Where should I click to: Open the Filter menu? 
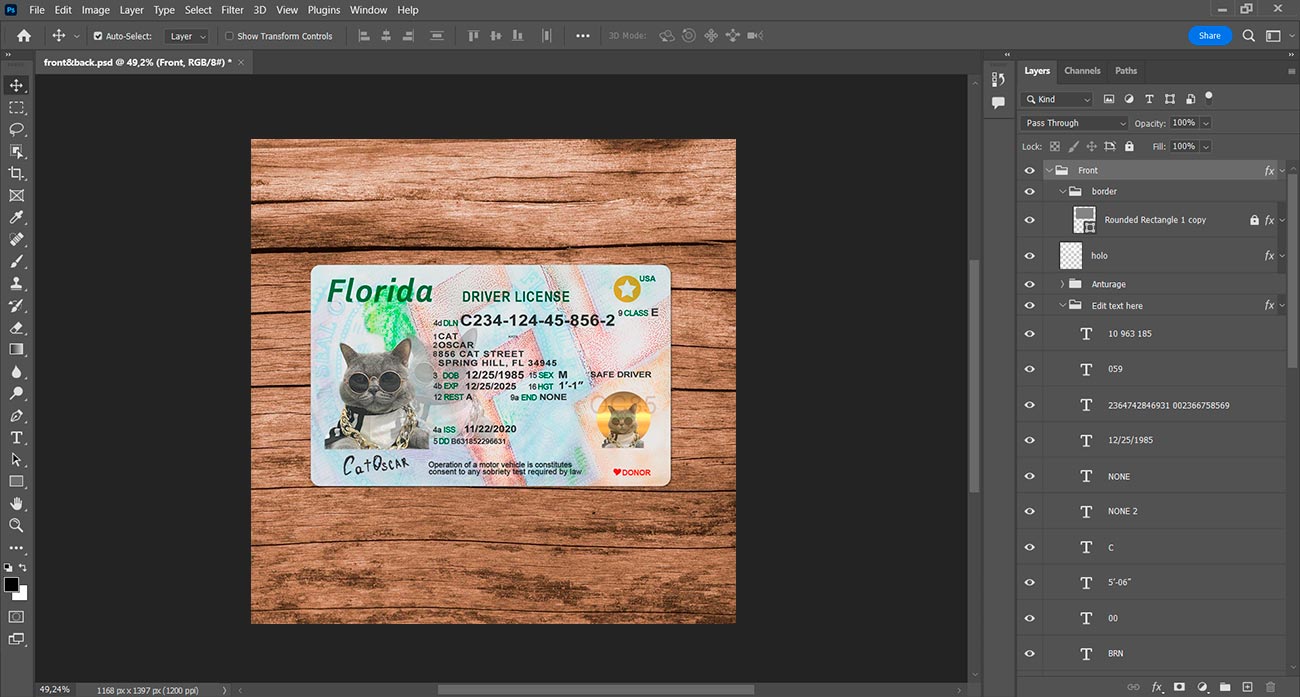[232, 10]
